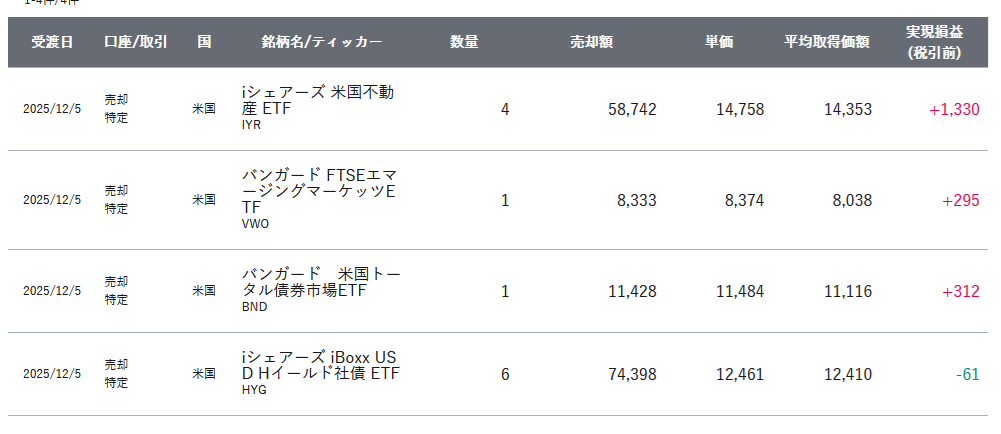Click the 数量 column header
This screenshot has height=434, width=1001.
click(463, 42)
